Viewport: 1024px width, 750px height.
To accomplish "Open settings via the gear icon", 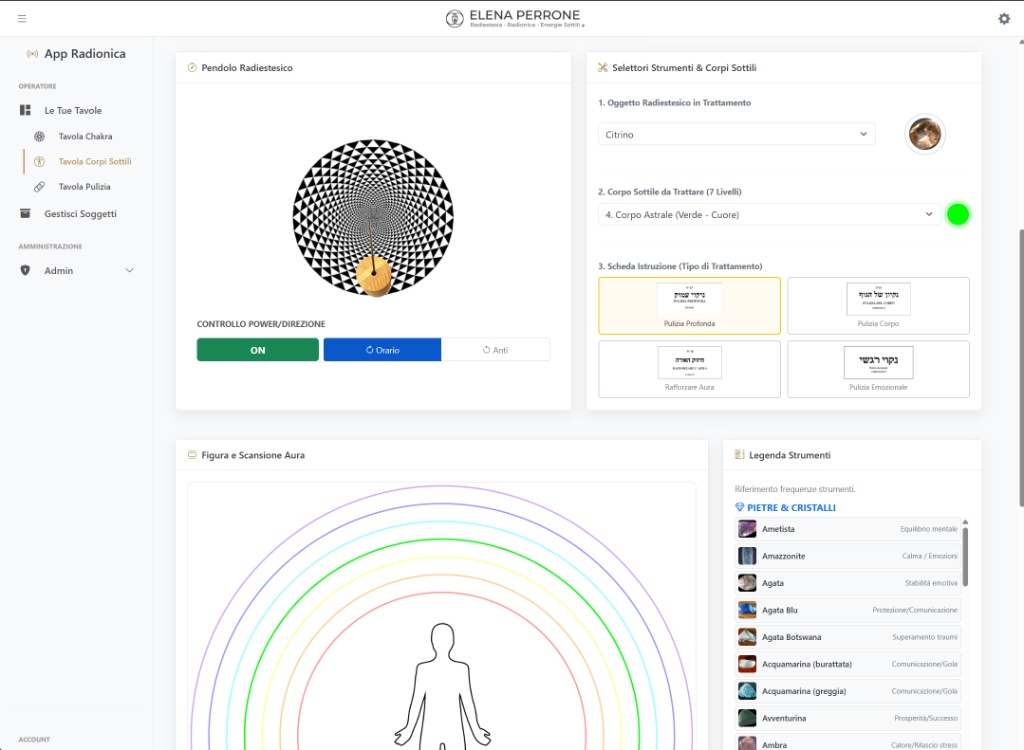I will (1004, 18).
